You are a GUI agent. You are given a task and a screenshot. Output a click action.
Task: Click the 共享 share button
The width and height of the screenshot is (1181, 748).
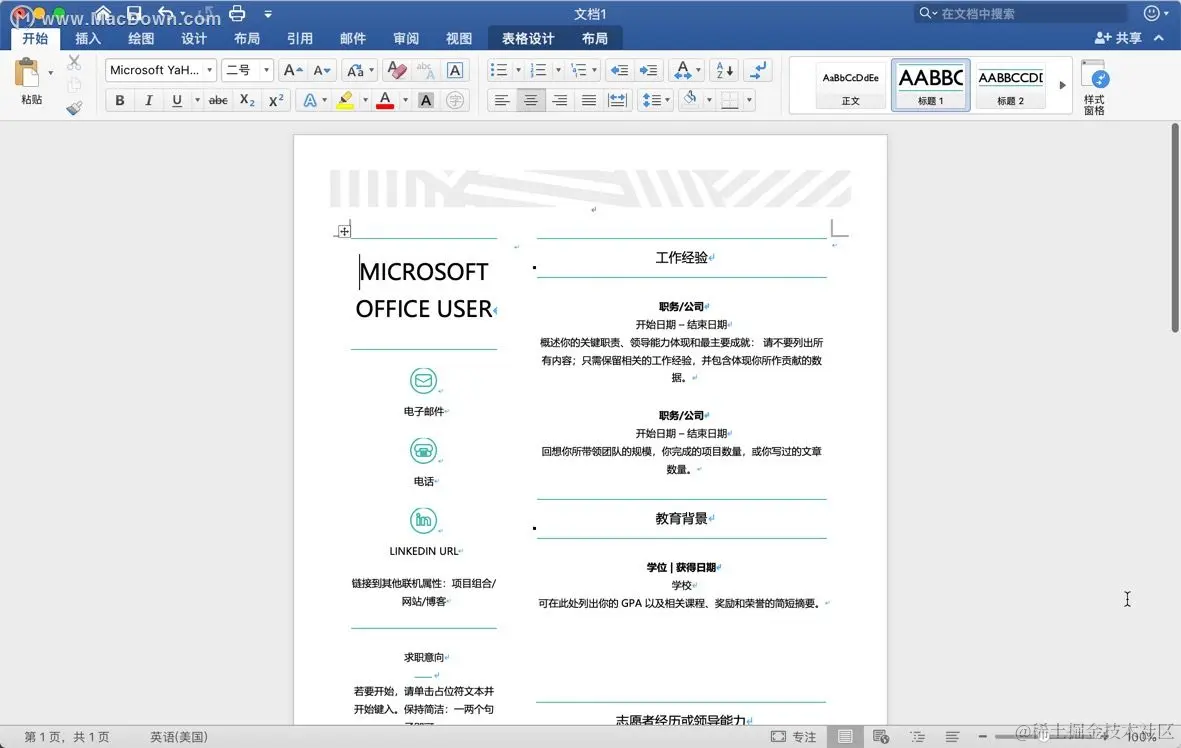(x=1118, y=38)
